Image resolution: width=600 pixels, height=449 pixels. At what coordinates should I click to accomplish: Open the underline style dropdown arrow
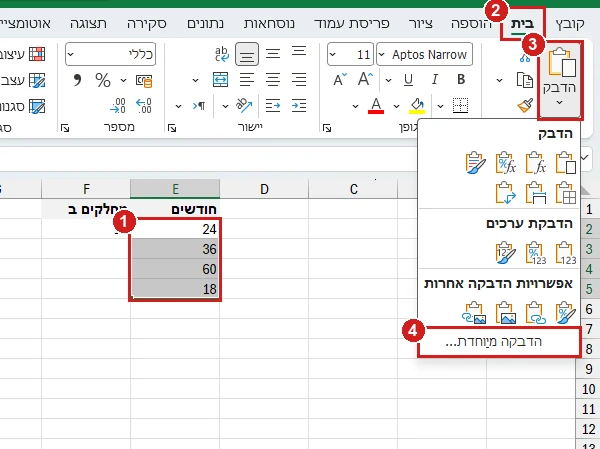[x=388, y=80]
